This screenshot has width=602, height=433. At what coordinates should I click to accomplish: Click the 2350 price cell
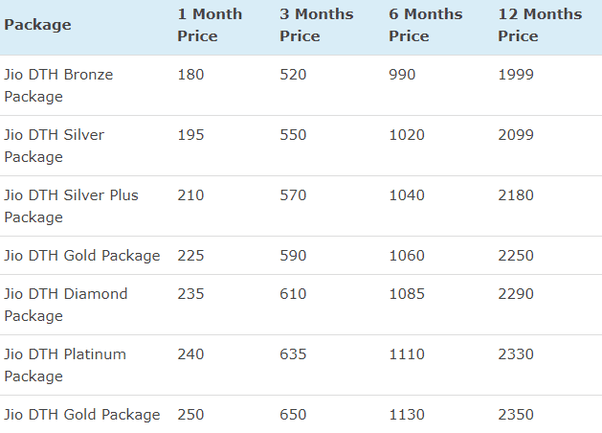click(x=516, y=415)
